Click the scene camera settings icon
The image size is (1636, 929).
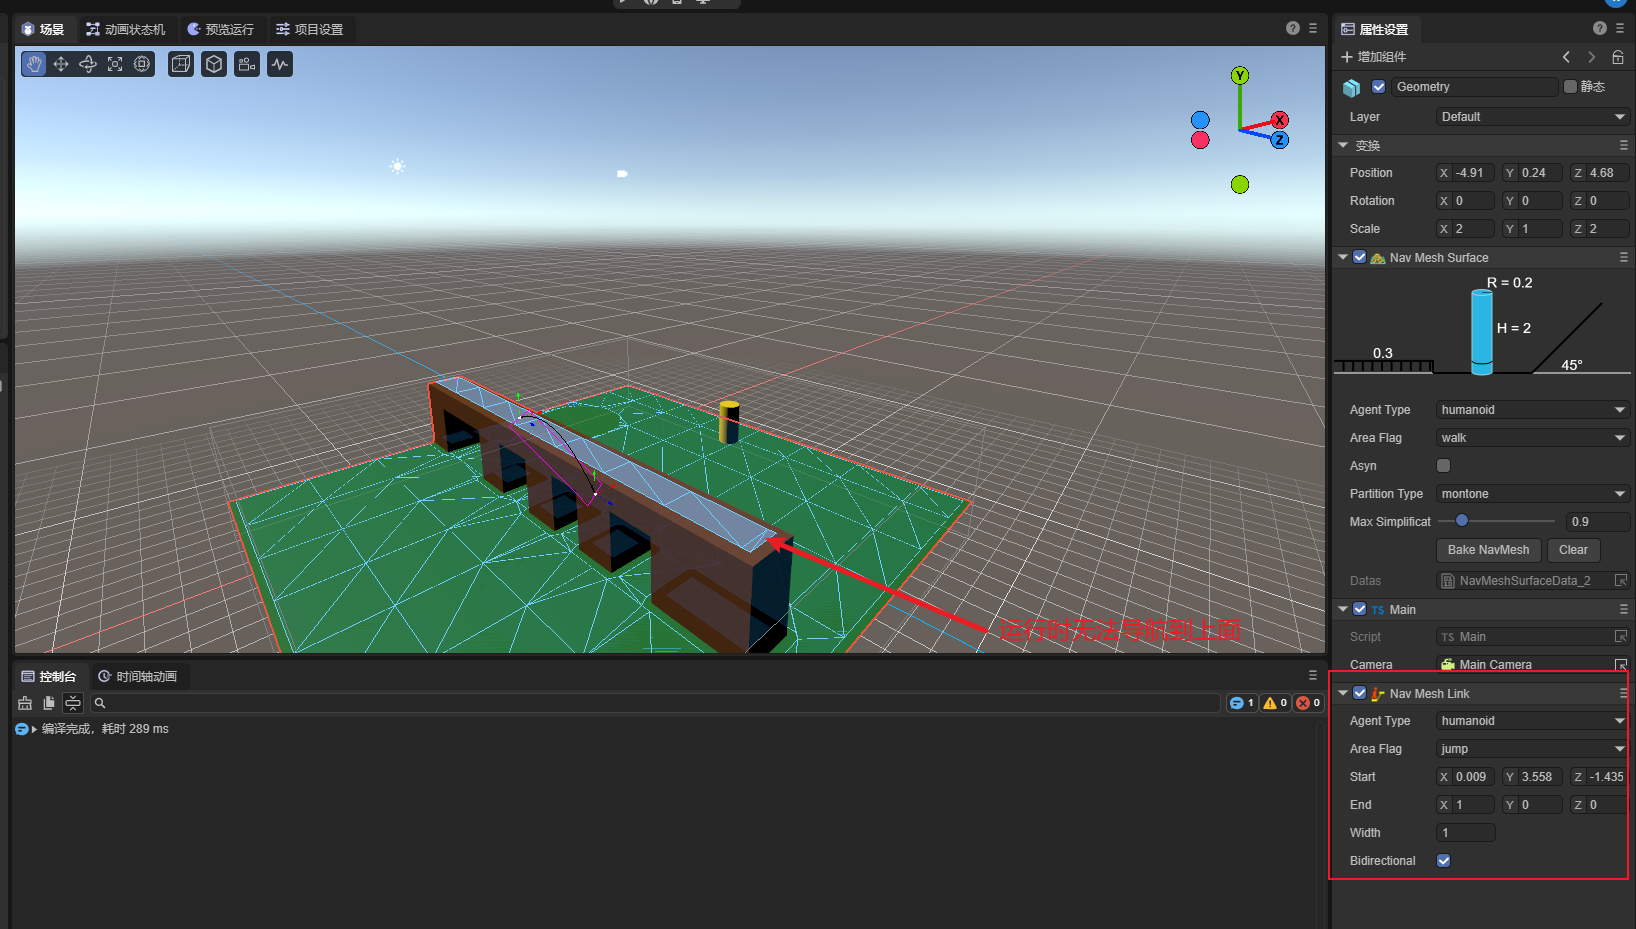pos(246,64)
